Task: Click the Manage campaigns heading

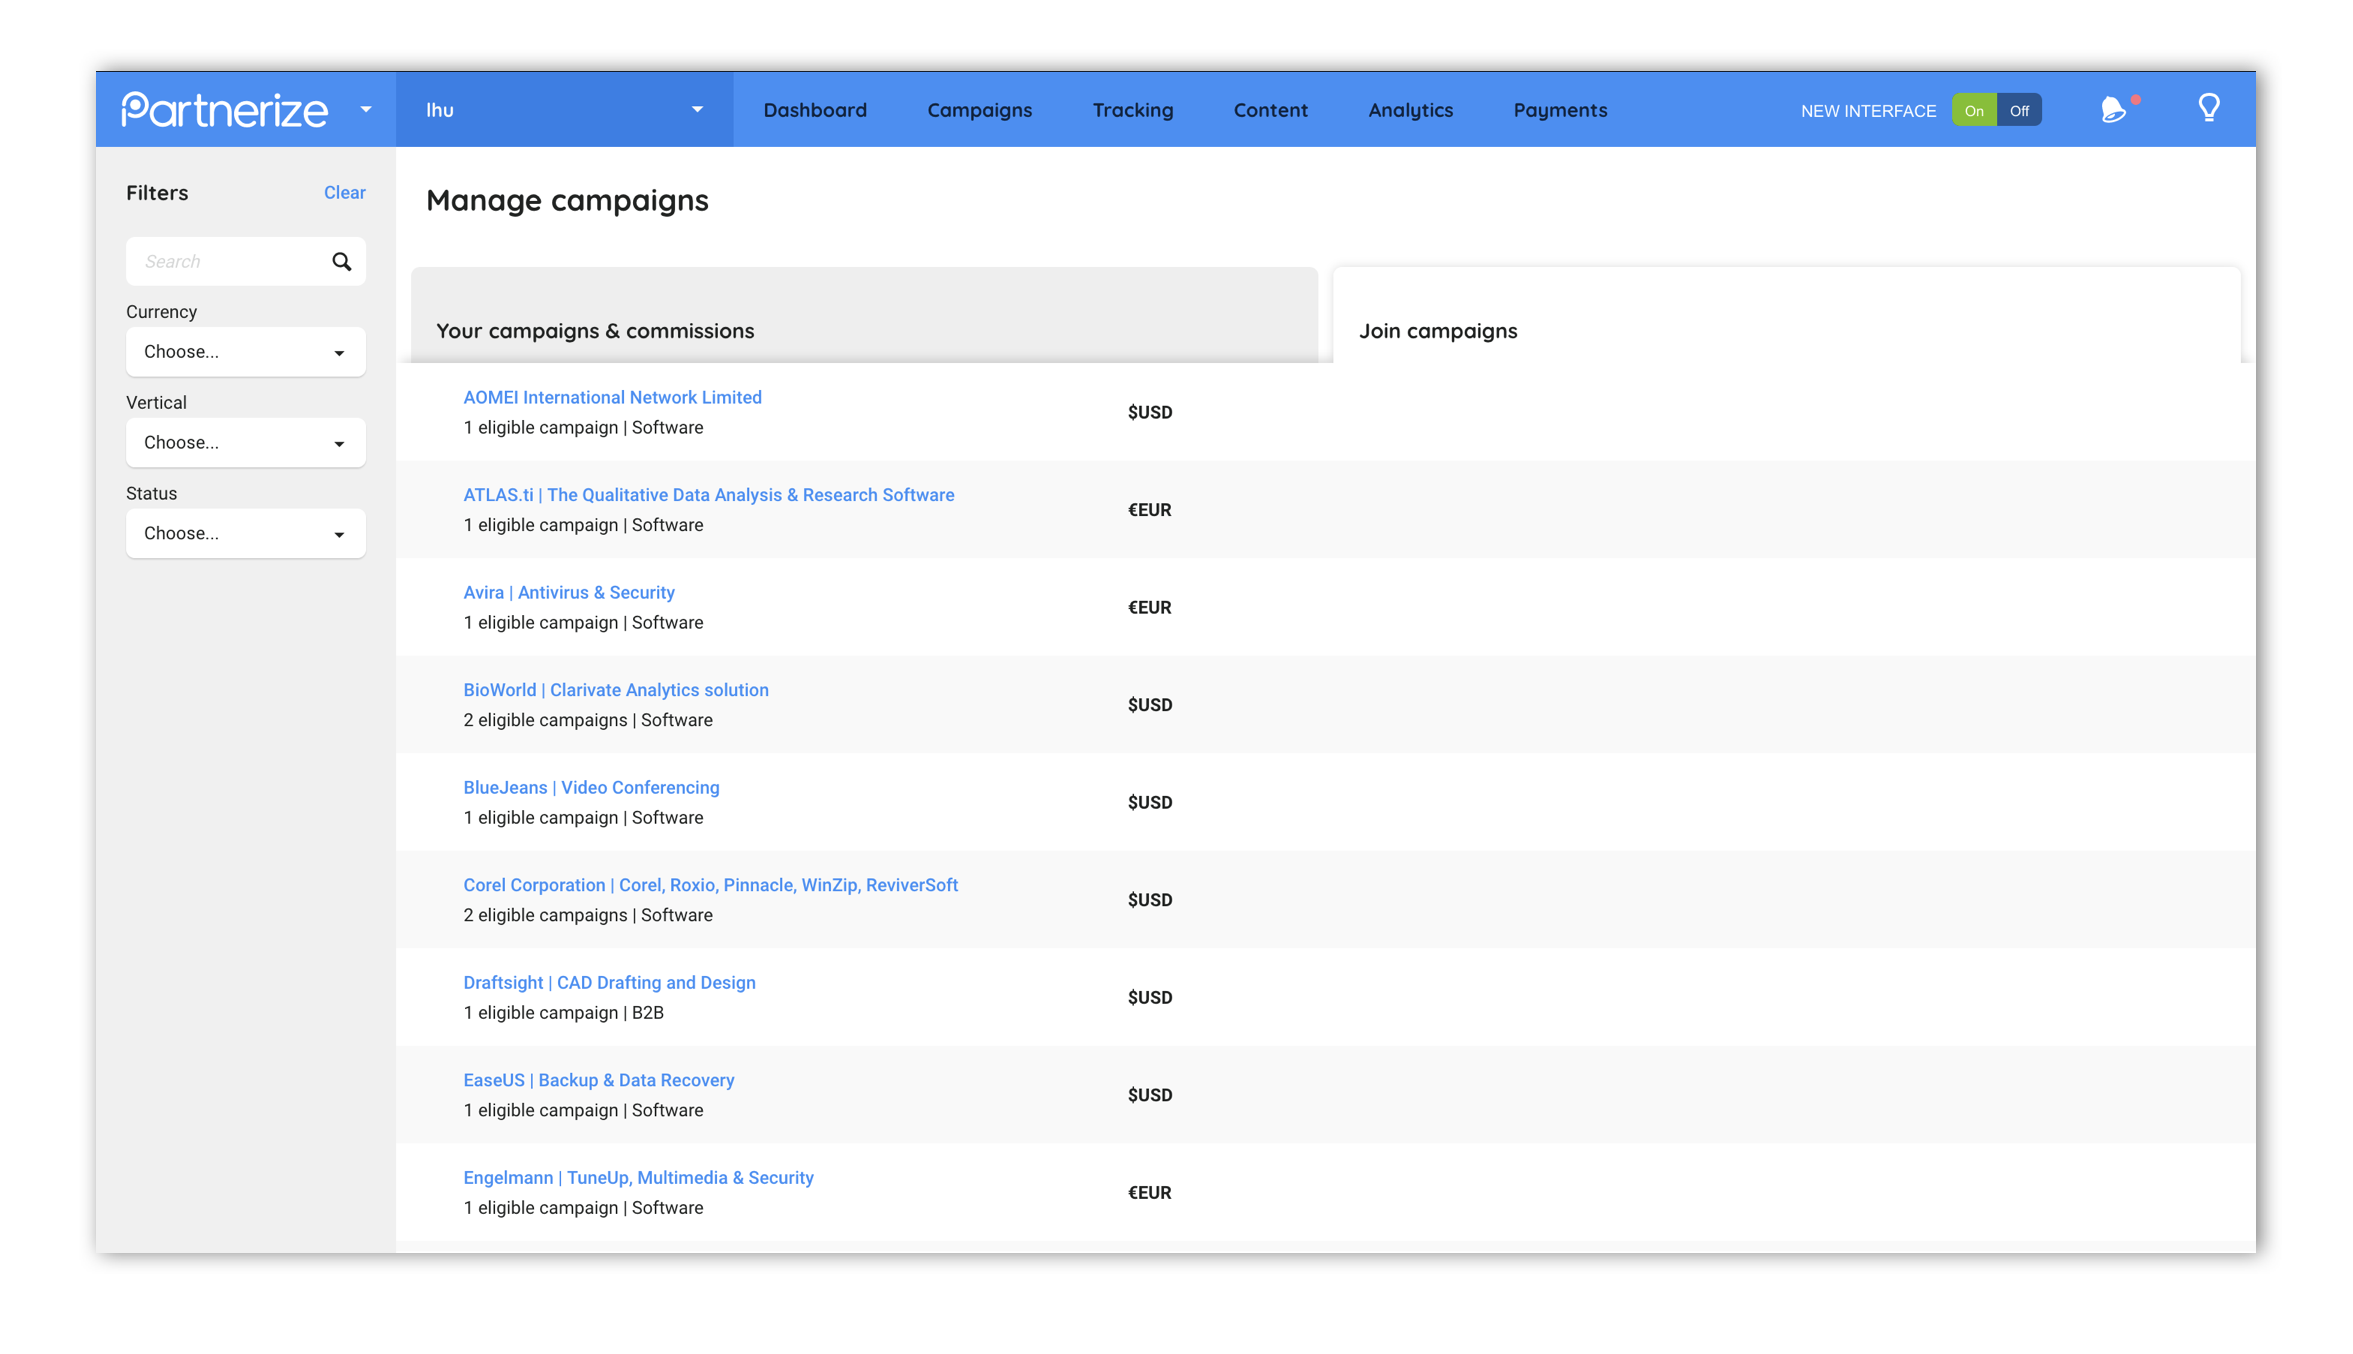Action: pos(567,200)
